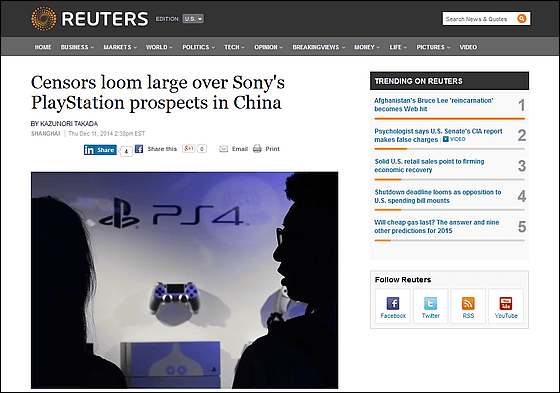Expand the Business menu
The image size is (560, 393).
[x=77, y=47]
